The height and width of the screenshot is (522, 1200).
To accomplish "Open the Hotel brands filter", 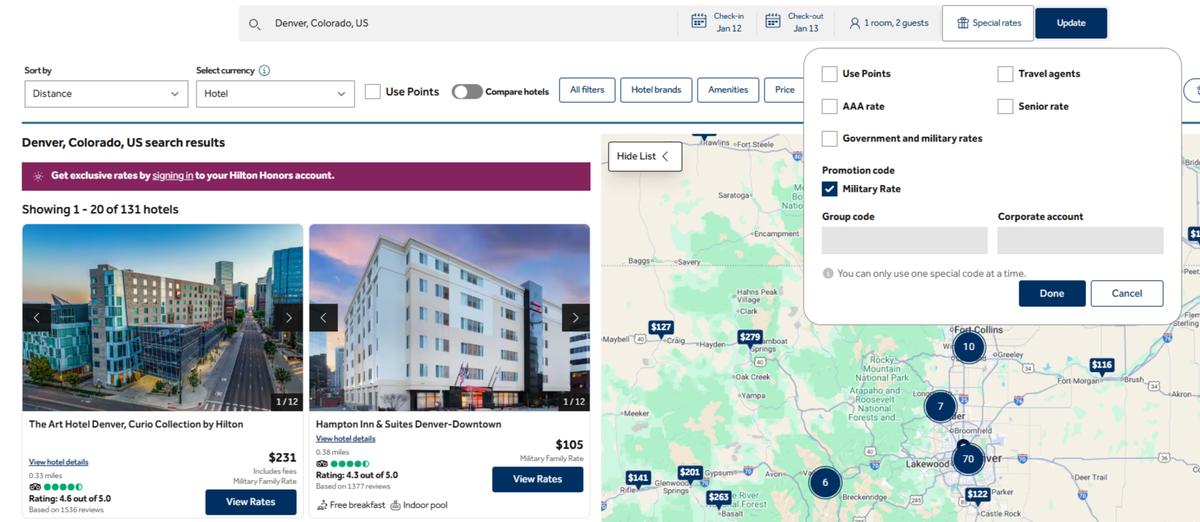I will click(655, 90).
